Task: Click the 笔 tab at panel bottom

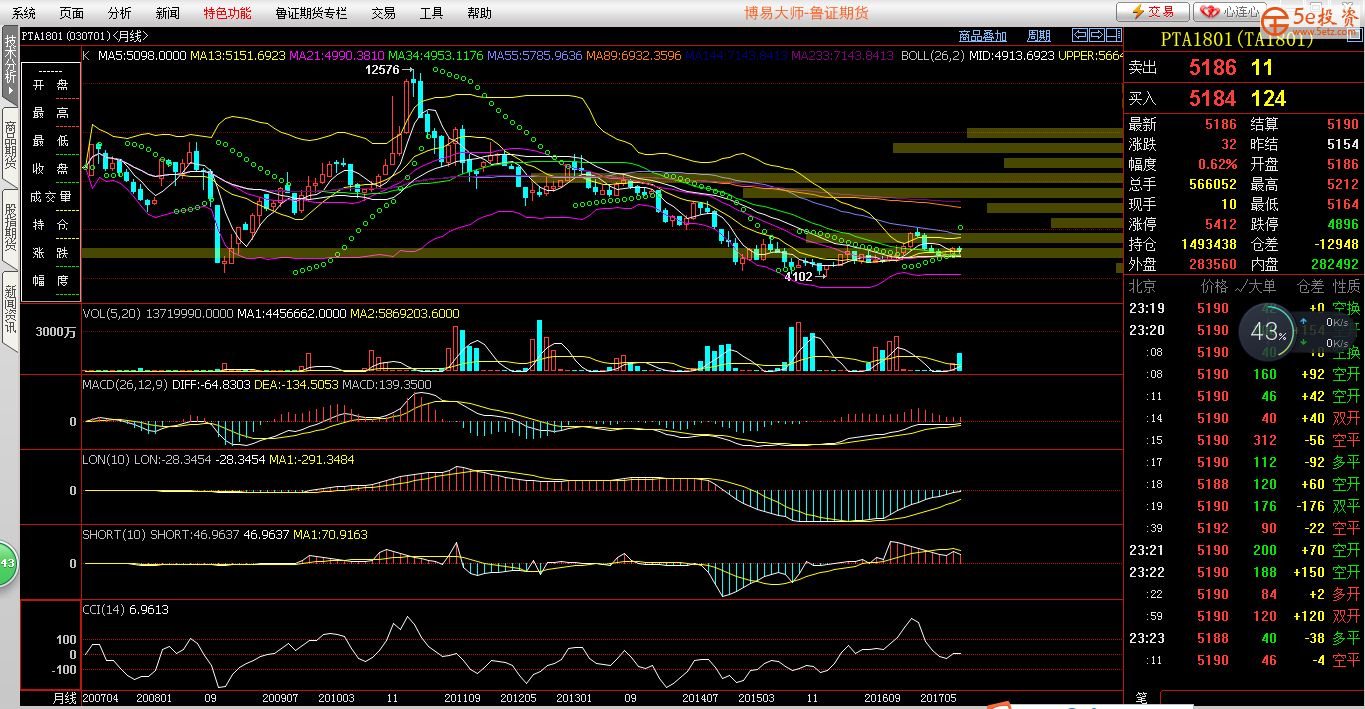Action: tap(1141, 698)
